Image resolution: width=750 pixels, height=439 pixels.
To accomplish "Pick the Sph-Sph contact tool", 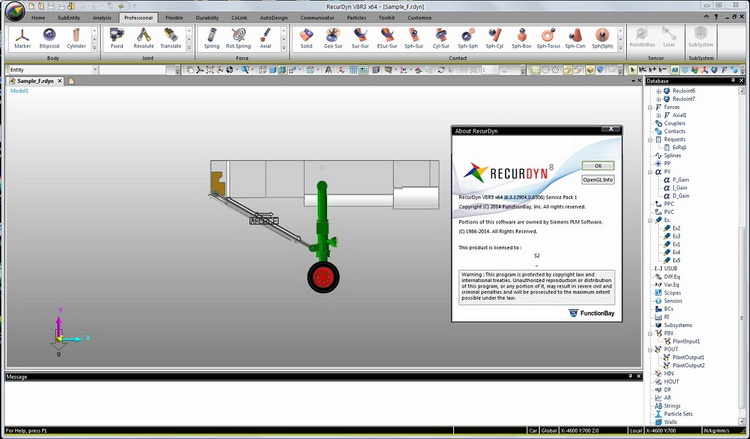I will pos(467,39).
